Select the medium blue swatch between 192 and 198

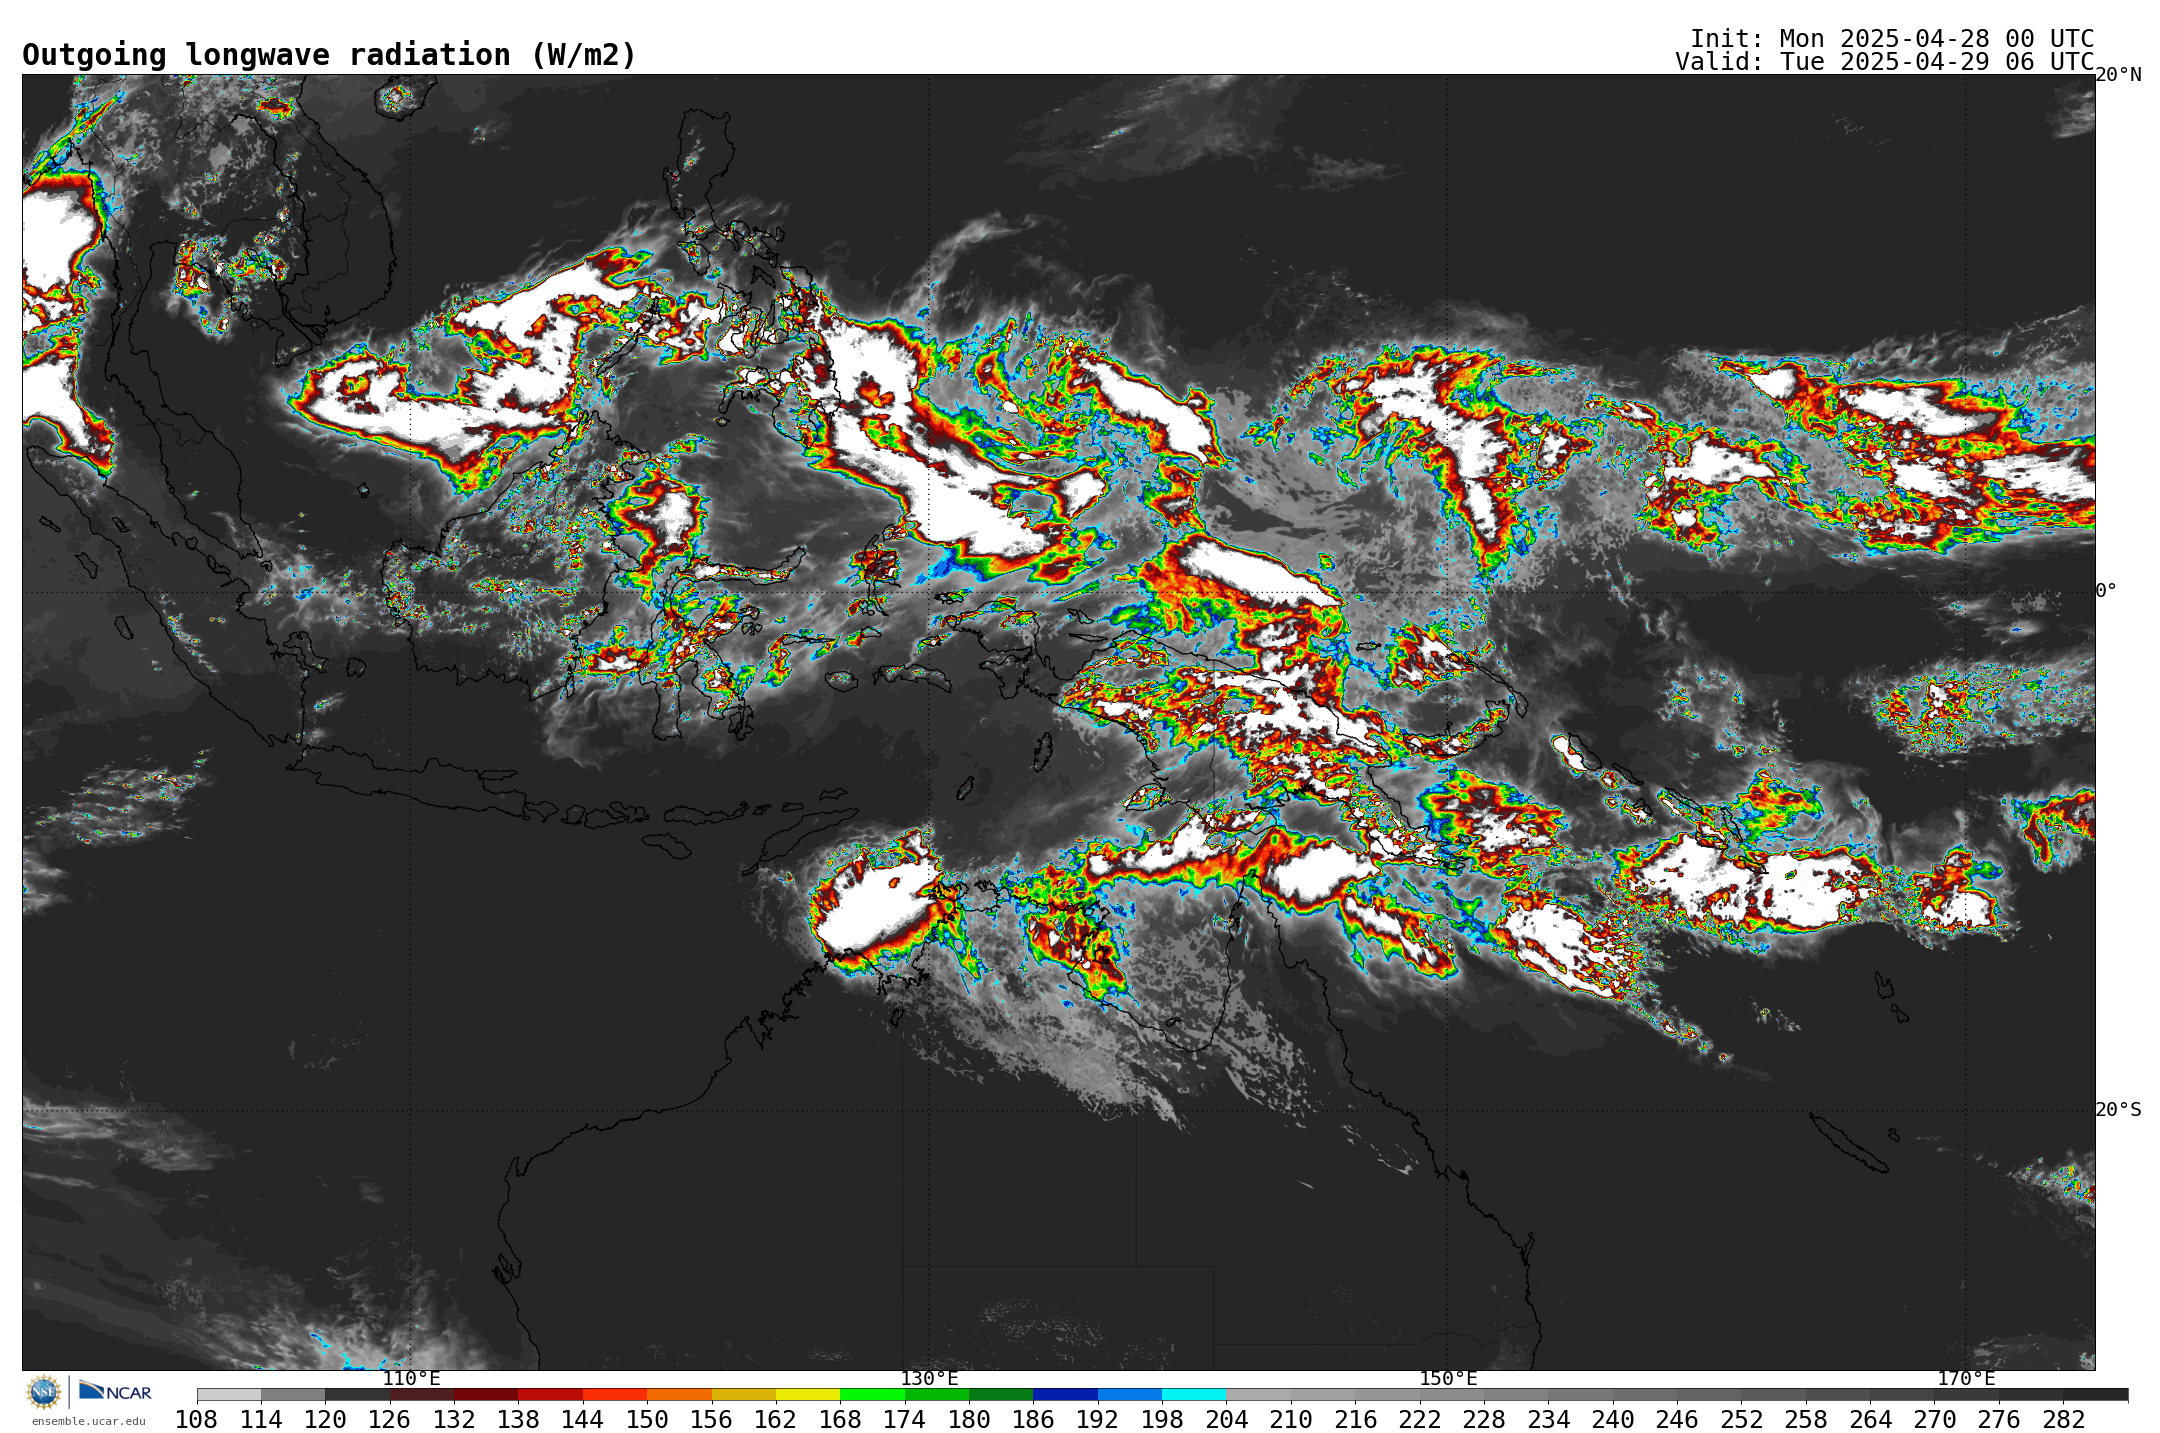[x=1129, y=1394]
